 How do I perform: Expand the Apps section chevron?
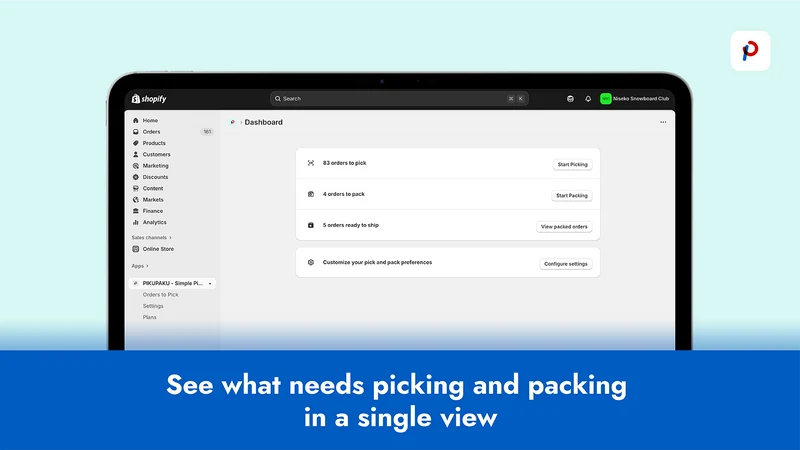pyautogui.click(x=147, y=266)
